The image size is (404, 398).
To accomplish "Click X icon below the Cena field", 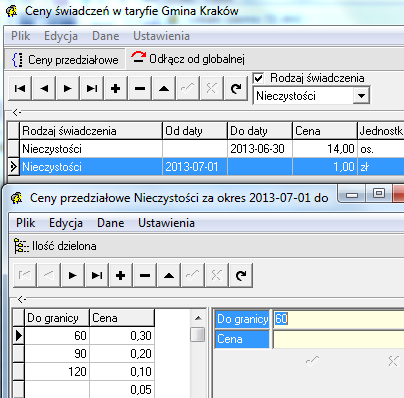I will pyautogui.click(x=394, y=361).
